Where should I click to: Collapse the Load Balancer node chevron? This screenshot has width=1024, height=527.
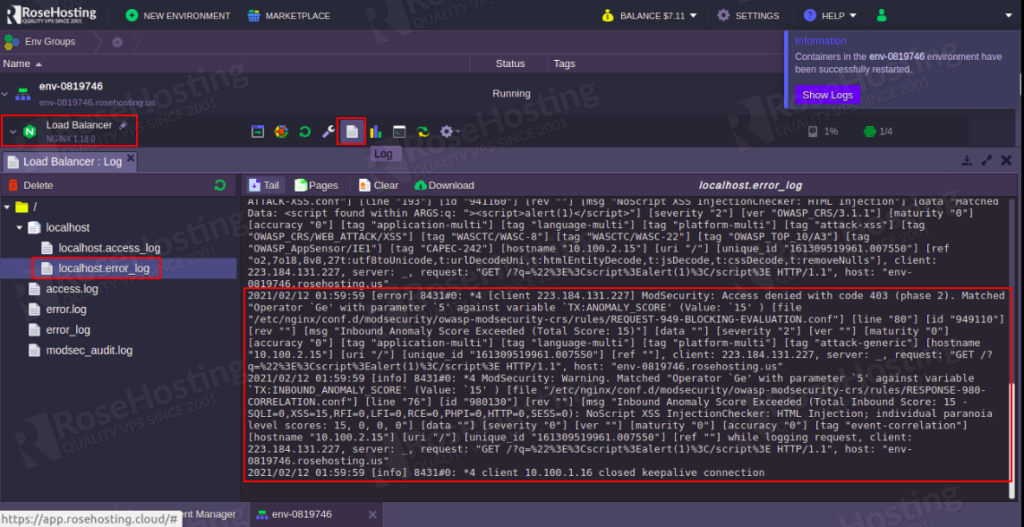click(13, 131)
